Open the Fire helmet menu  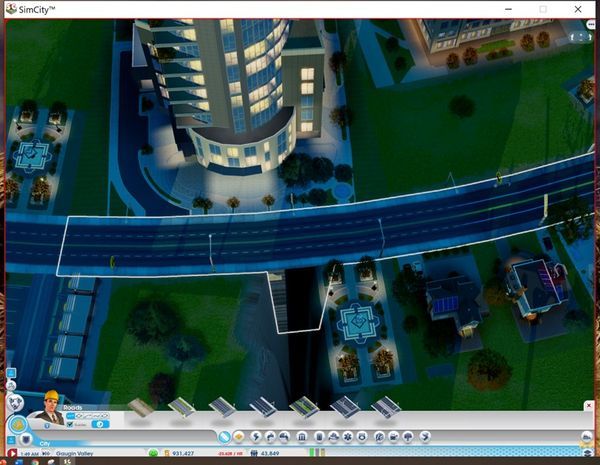333,437
